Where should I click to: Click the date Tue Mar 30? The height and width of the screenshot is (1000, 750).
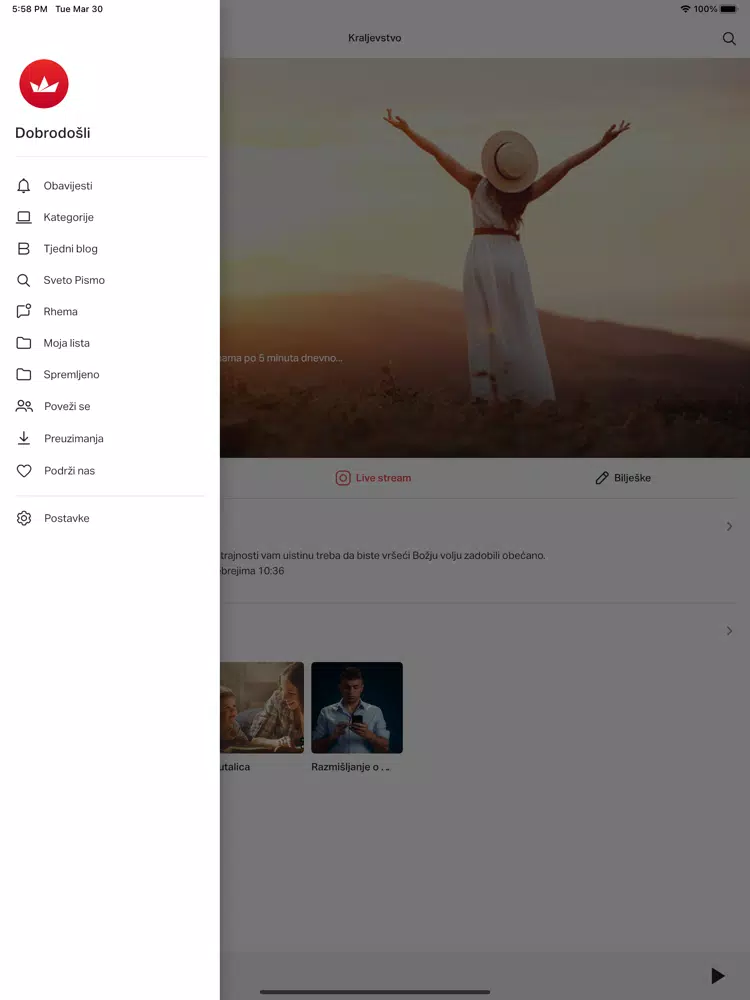pos(79,9)
